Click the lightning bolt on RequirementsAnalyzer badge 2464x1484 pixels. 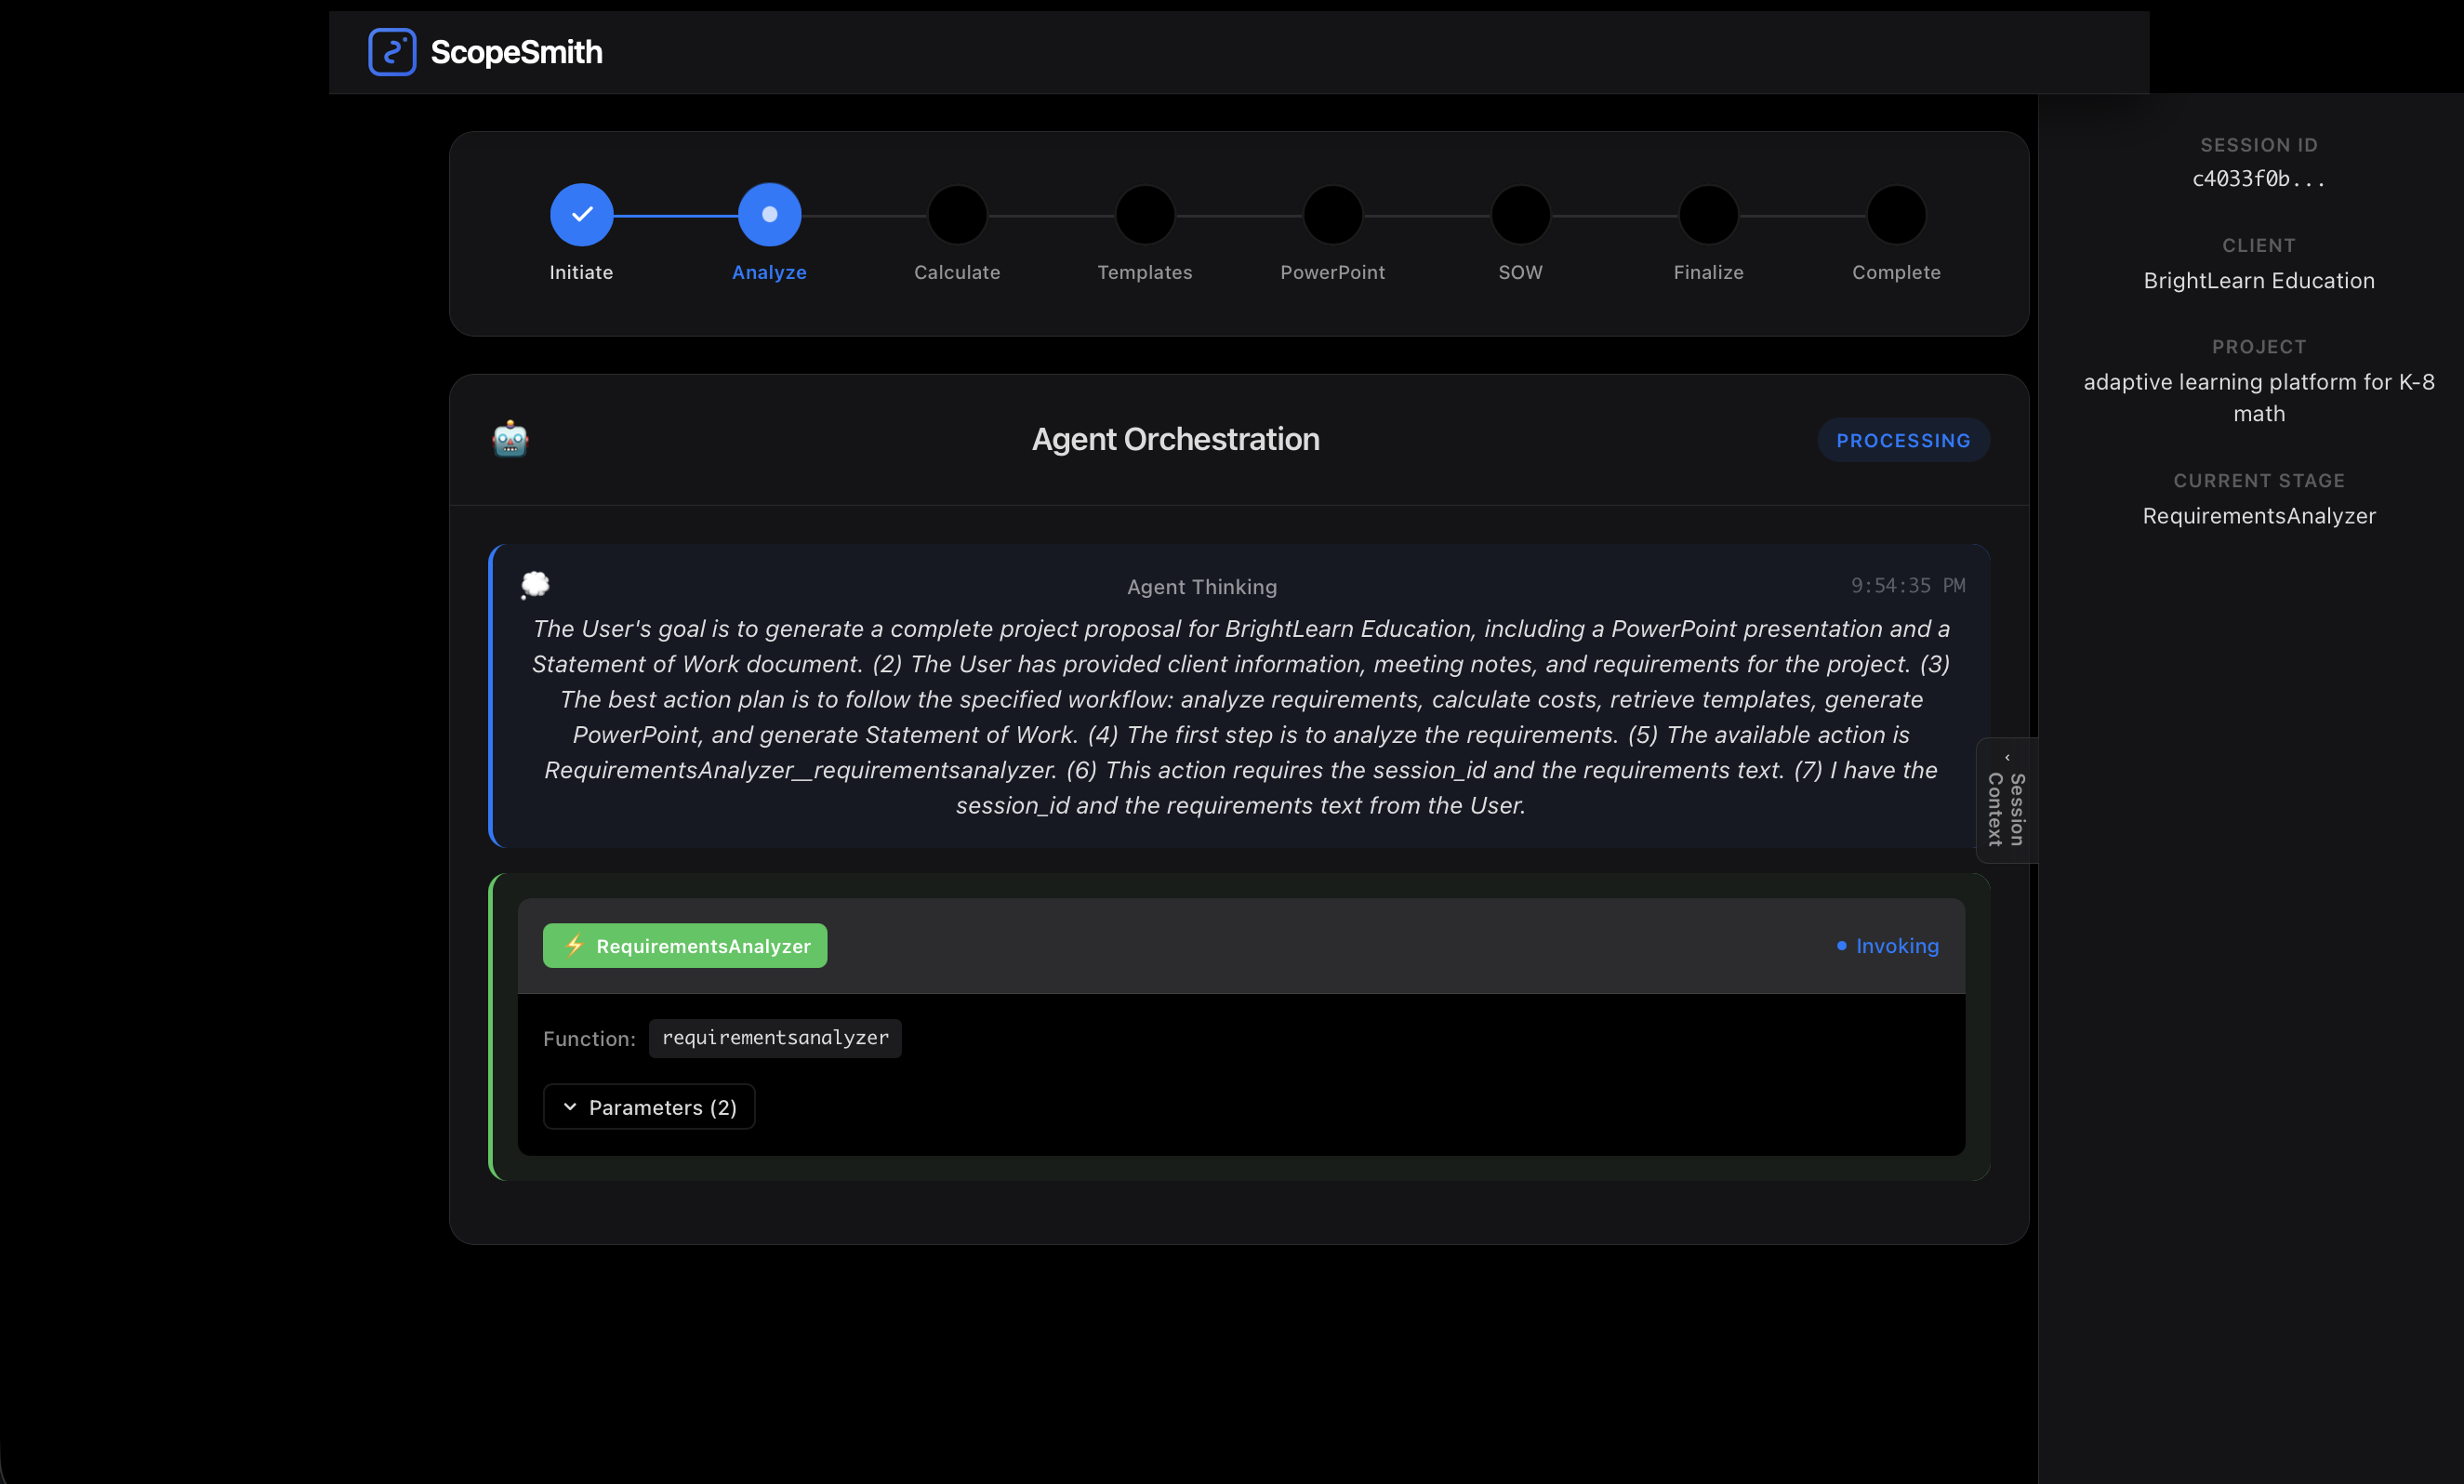pos(574,945)
